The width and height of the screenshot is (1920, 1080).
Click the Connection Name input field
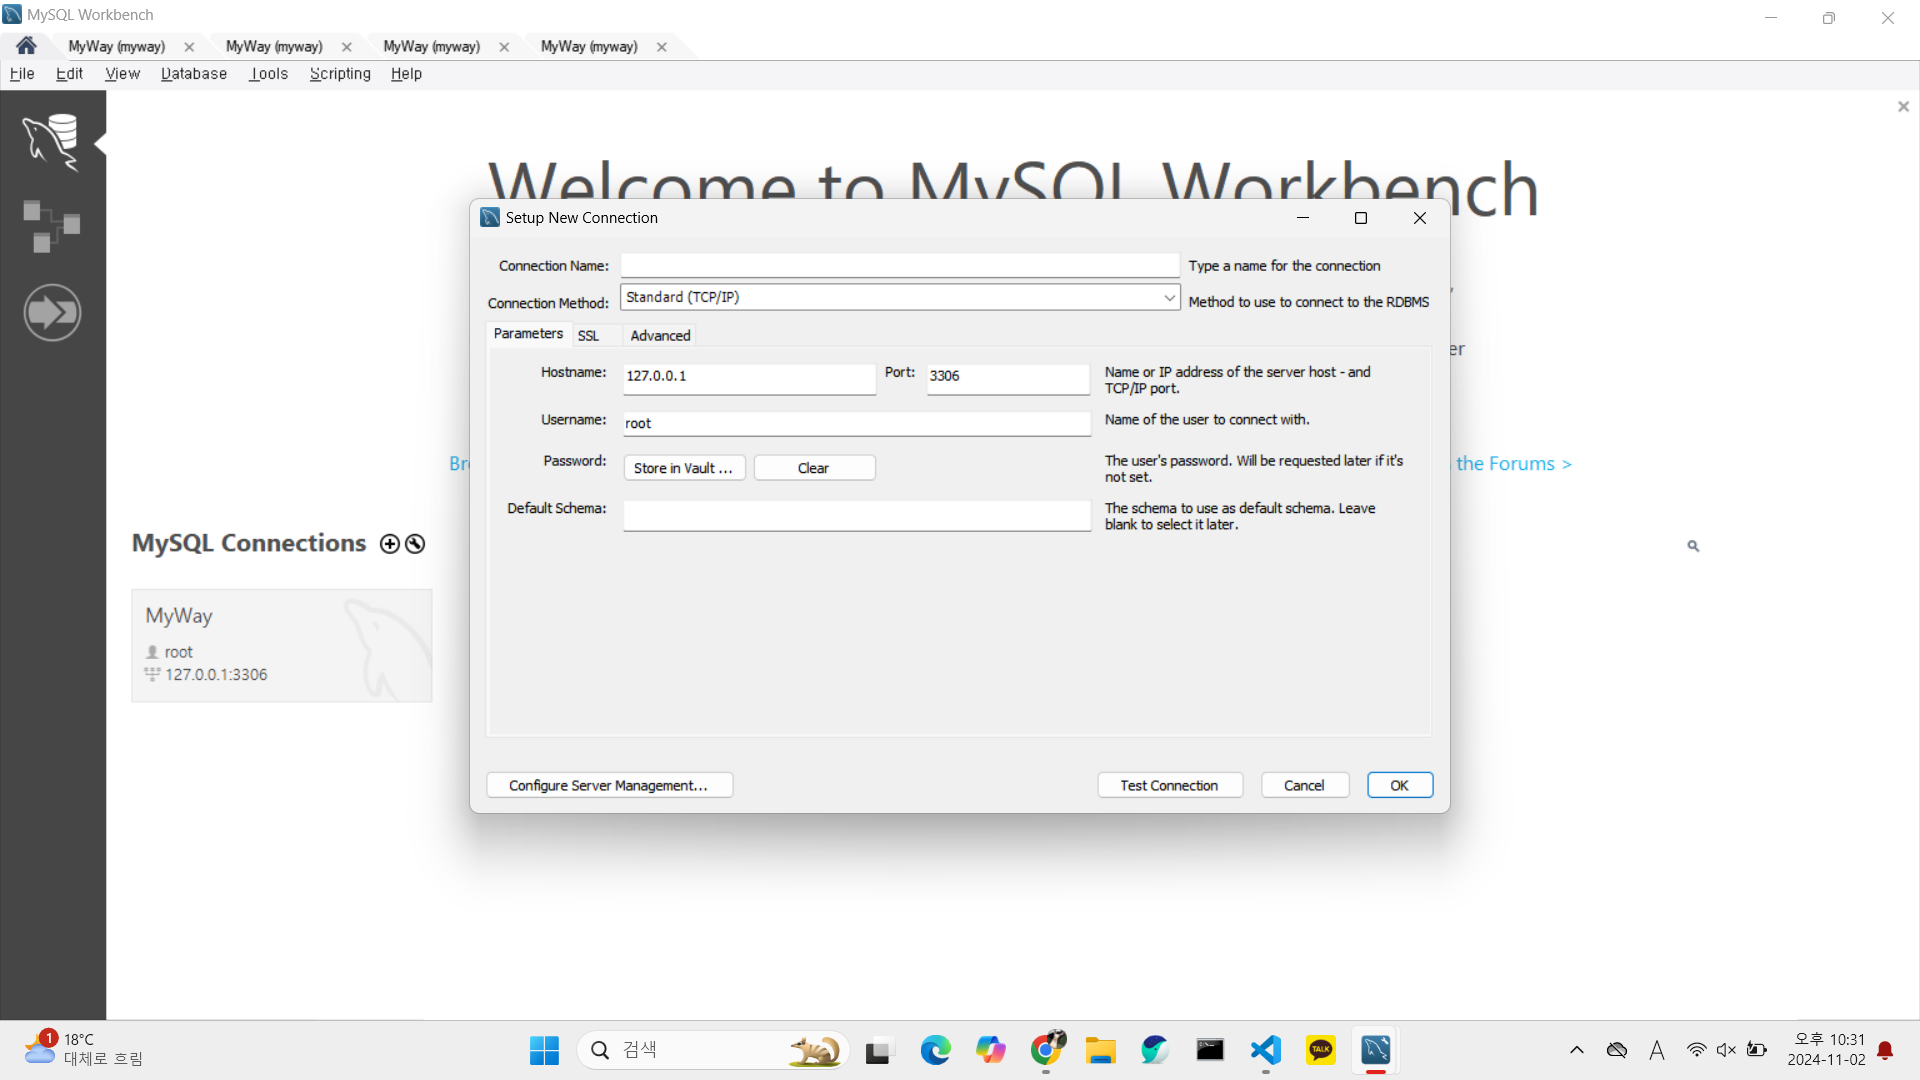click(899, 266)
